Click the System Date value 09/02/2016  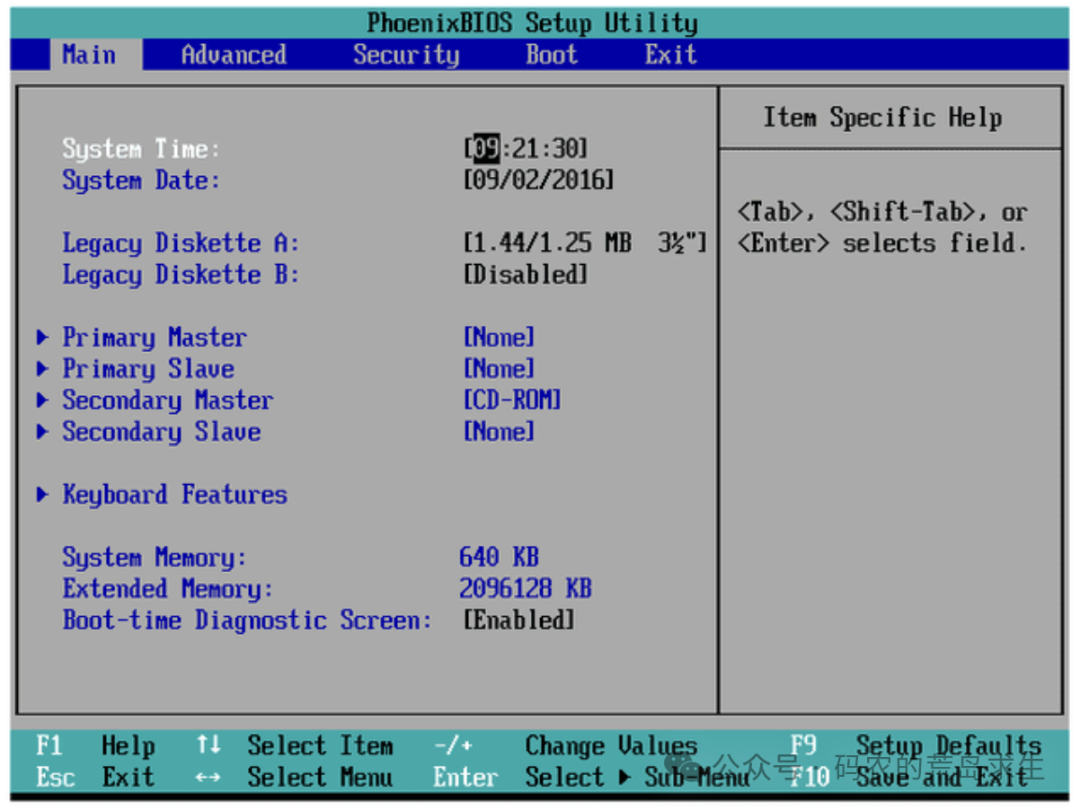(539, 180)
